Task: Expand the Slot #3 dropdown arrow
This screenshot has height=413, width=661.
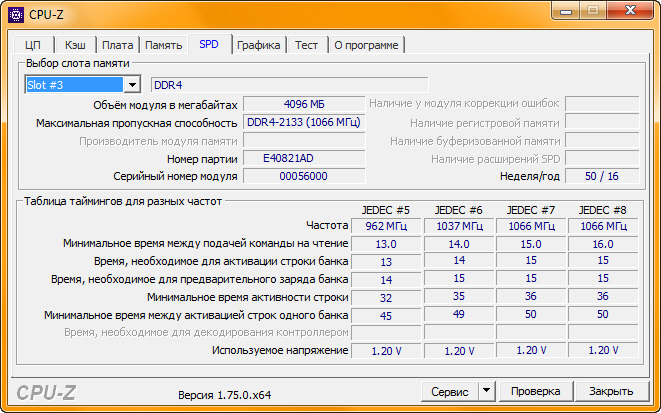Action: click(x=132, y=85)
